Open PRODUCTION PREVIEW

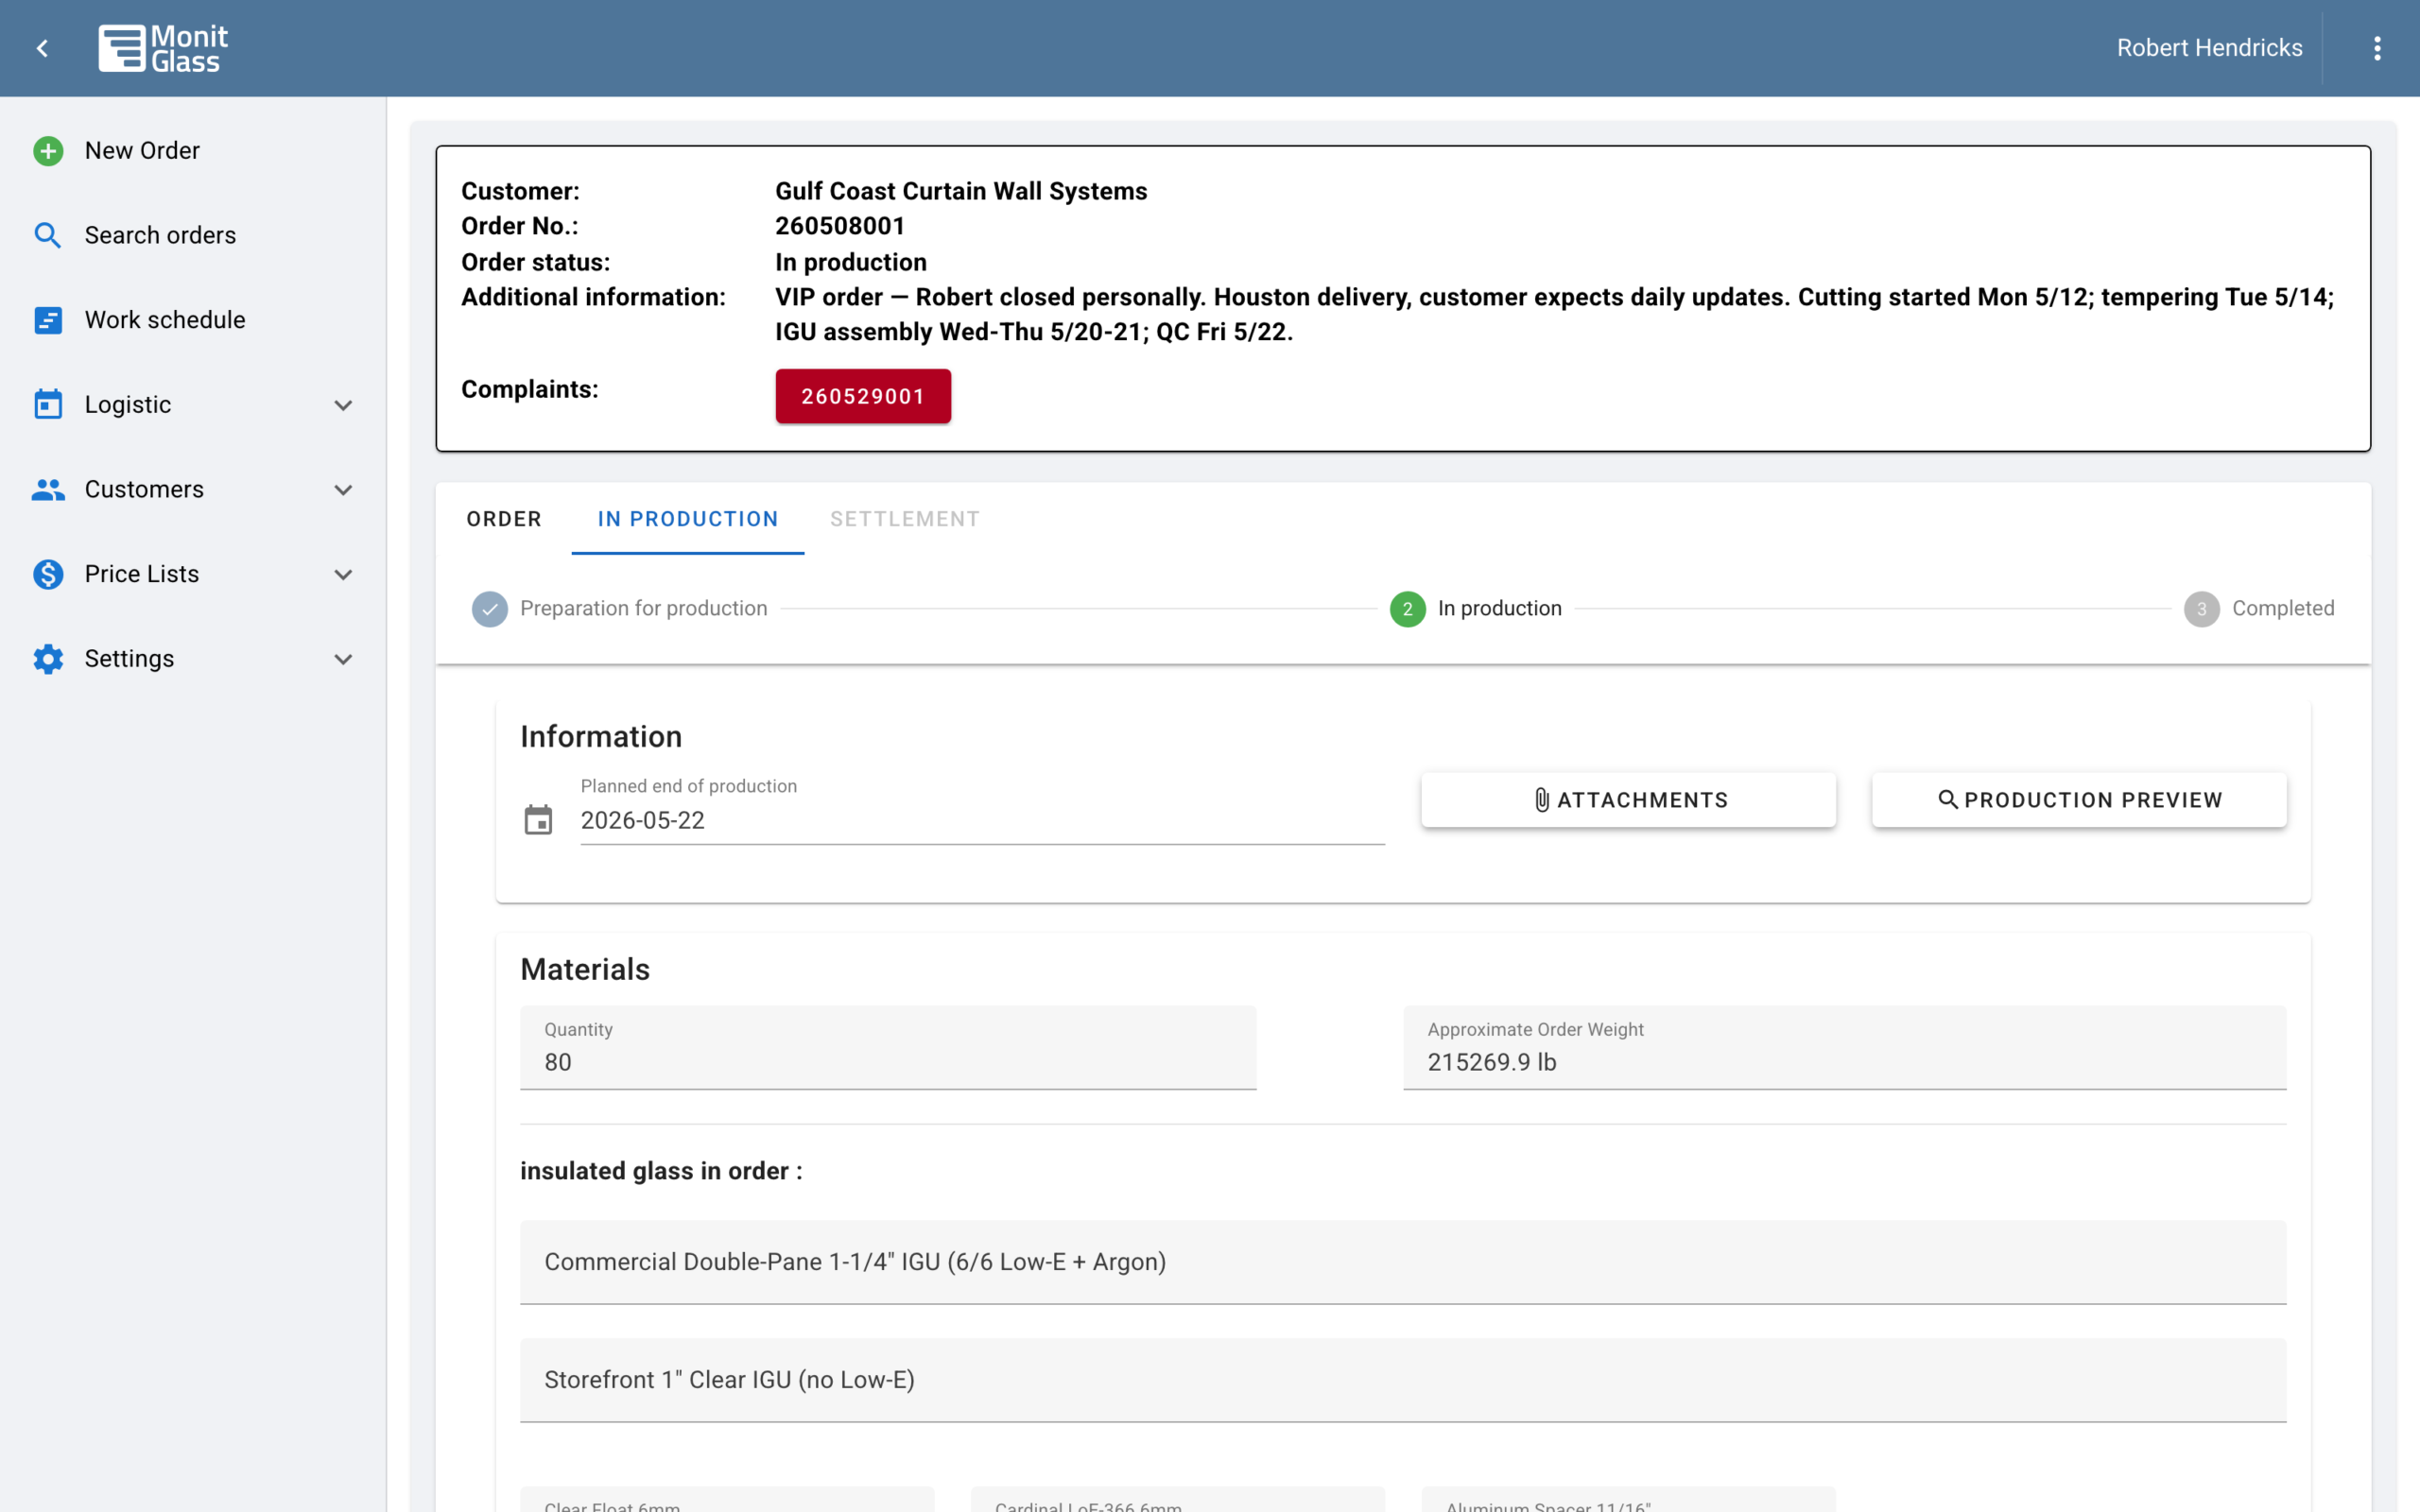click(x=2079, y=800)
